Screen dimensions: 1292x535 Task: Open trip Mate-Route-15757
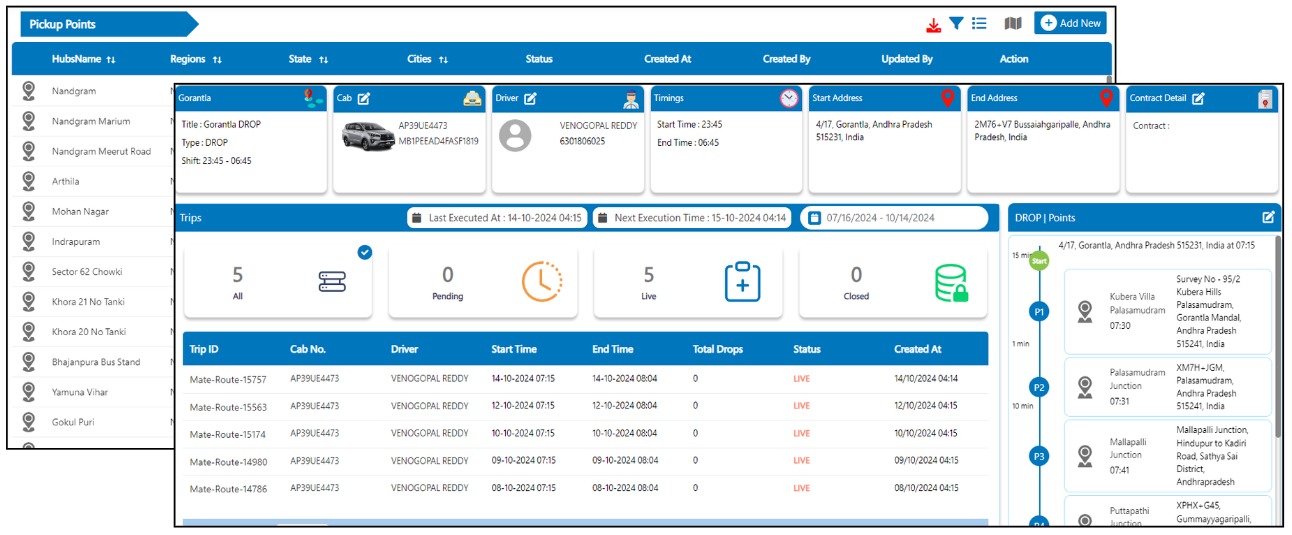[228, 379]
